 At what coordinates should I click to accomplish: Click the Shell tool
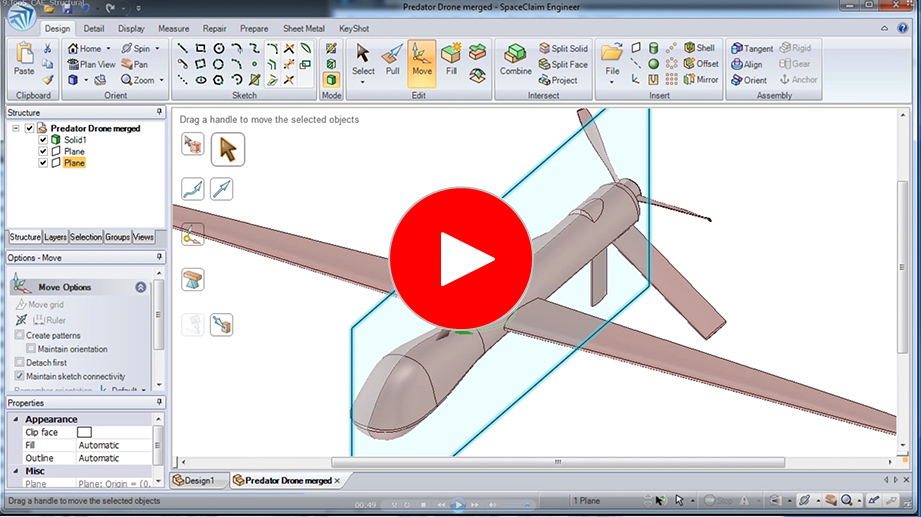pyautogui.click(x=699, y=48)
